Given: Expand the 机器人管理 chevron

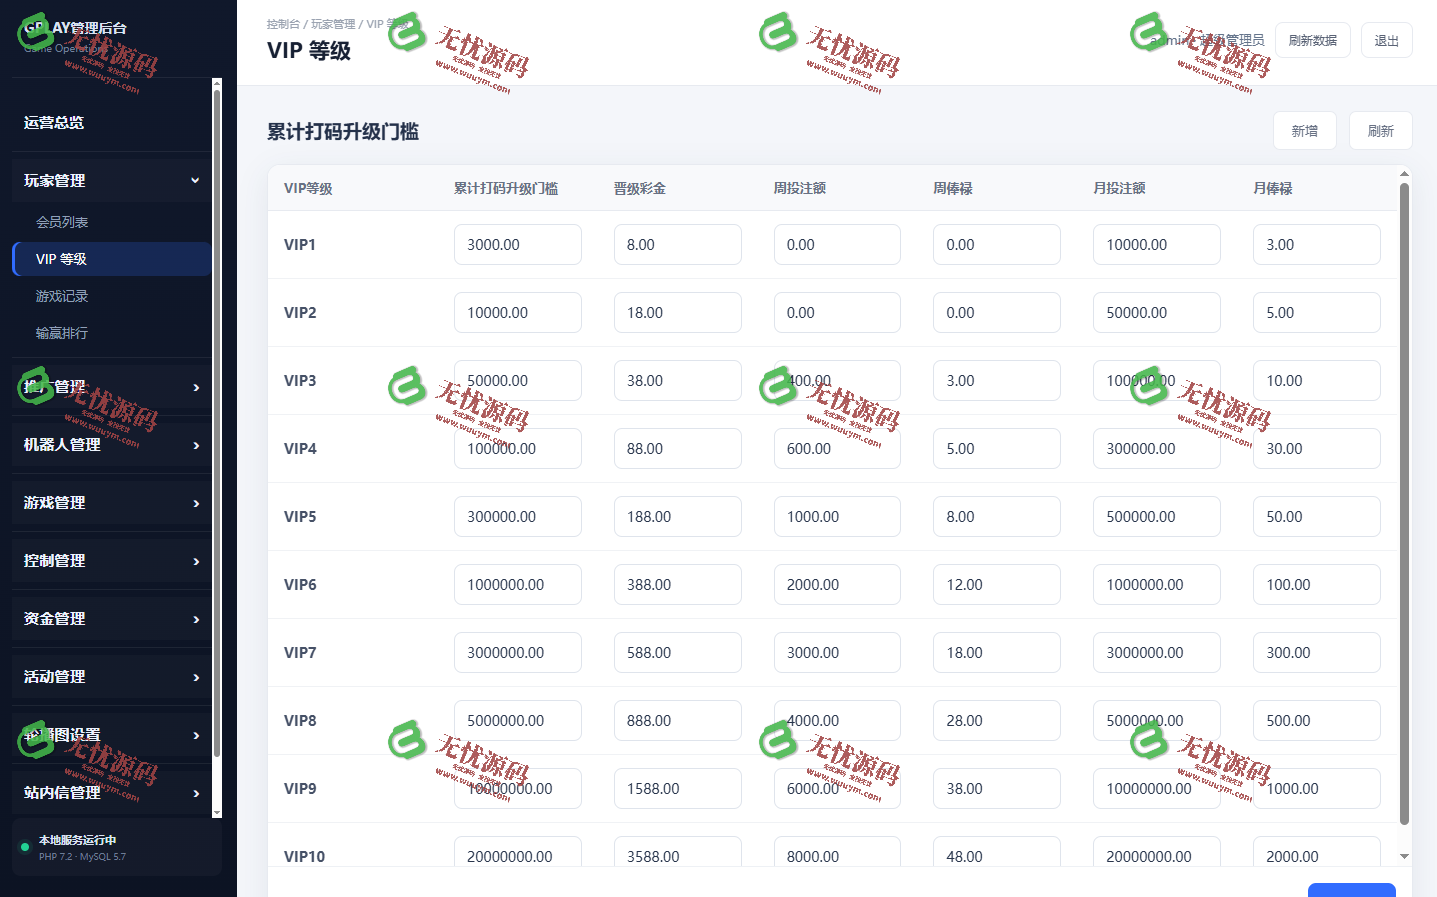Looking at the screenshot, I should tap(196, 445).
